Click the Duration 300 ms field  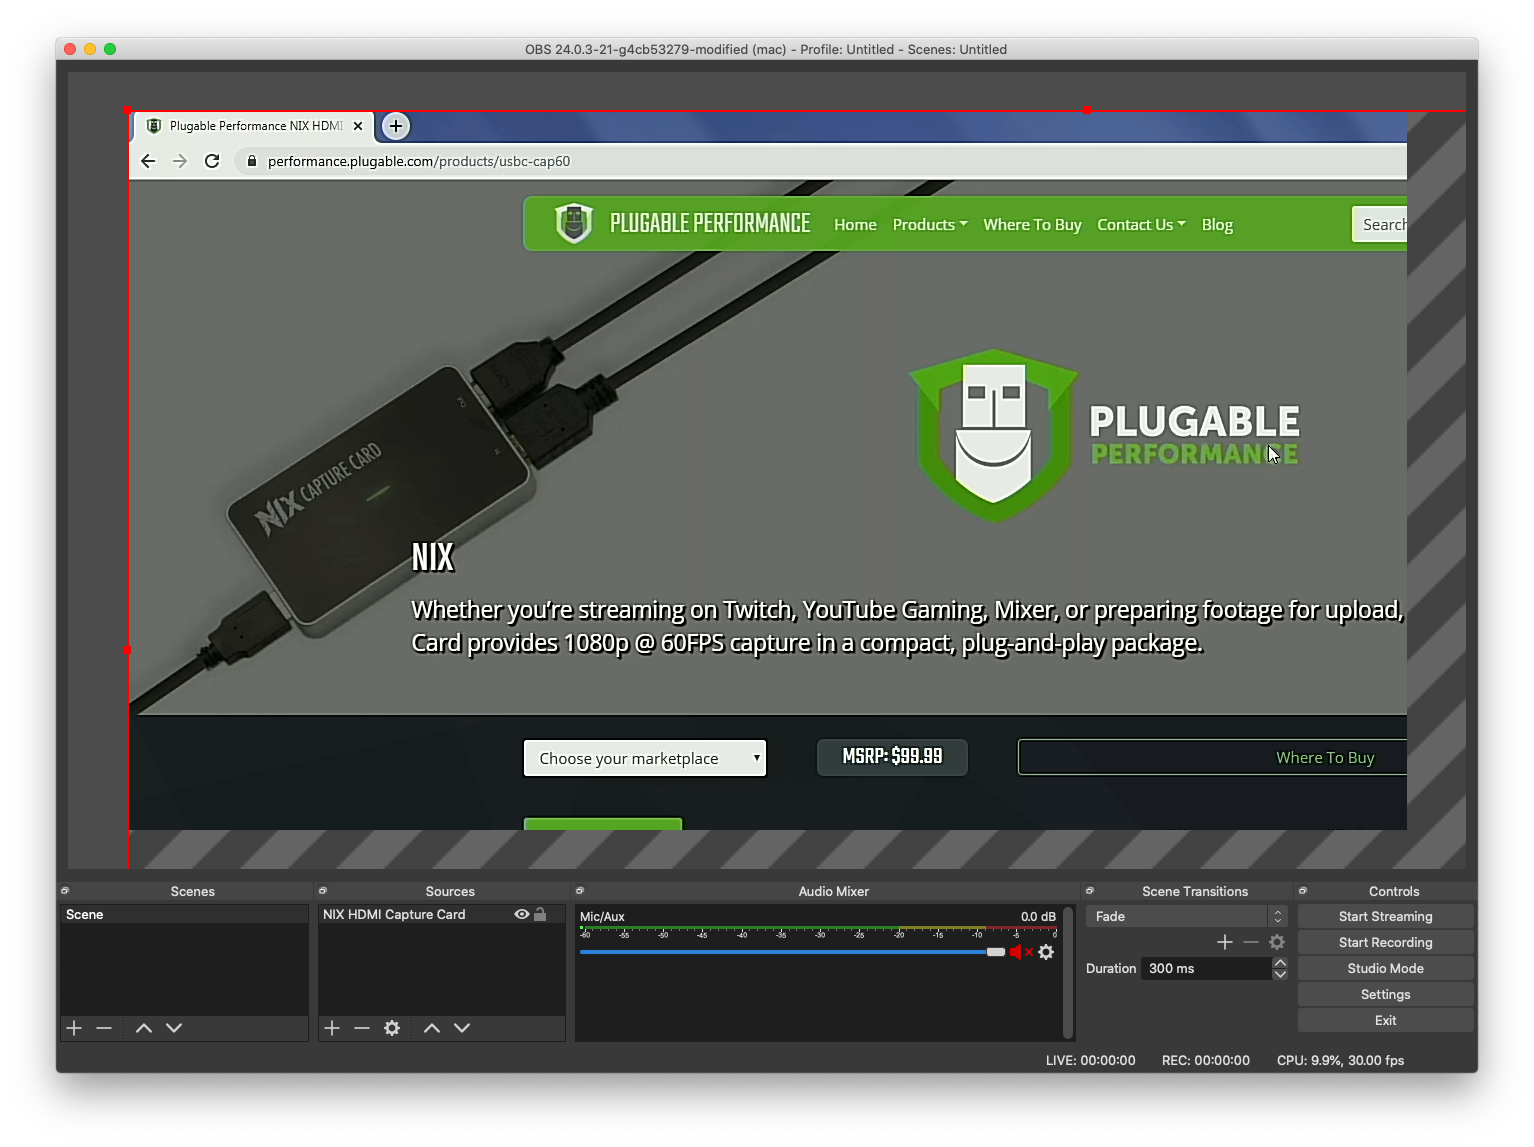(x=1206, y=968)
